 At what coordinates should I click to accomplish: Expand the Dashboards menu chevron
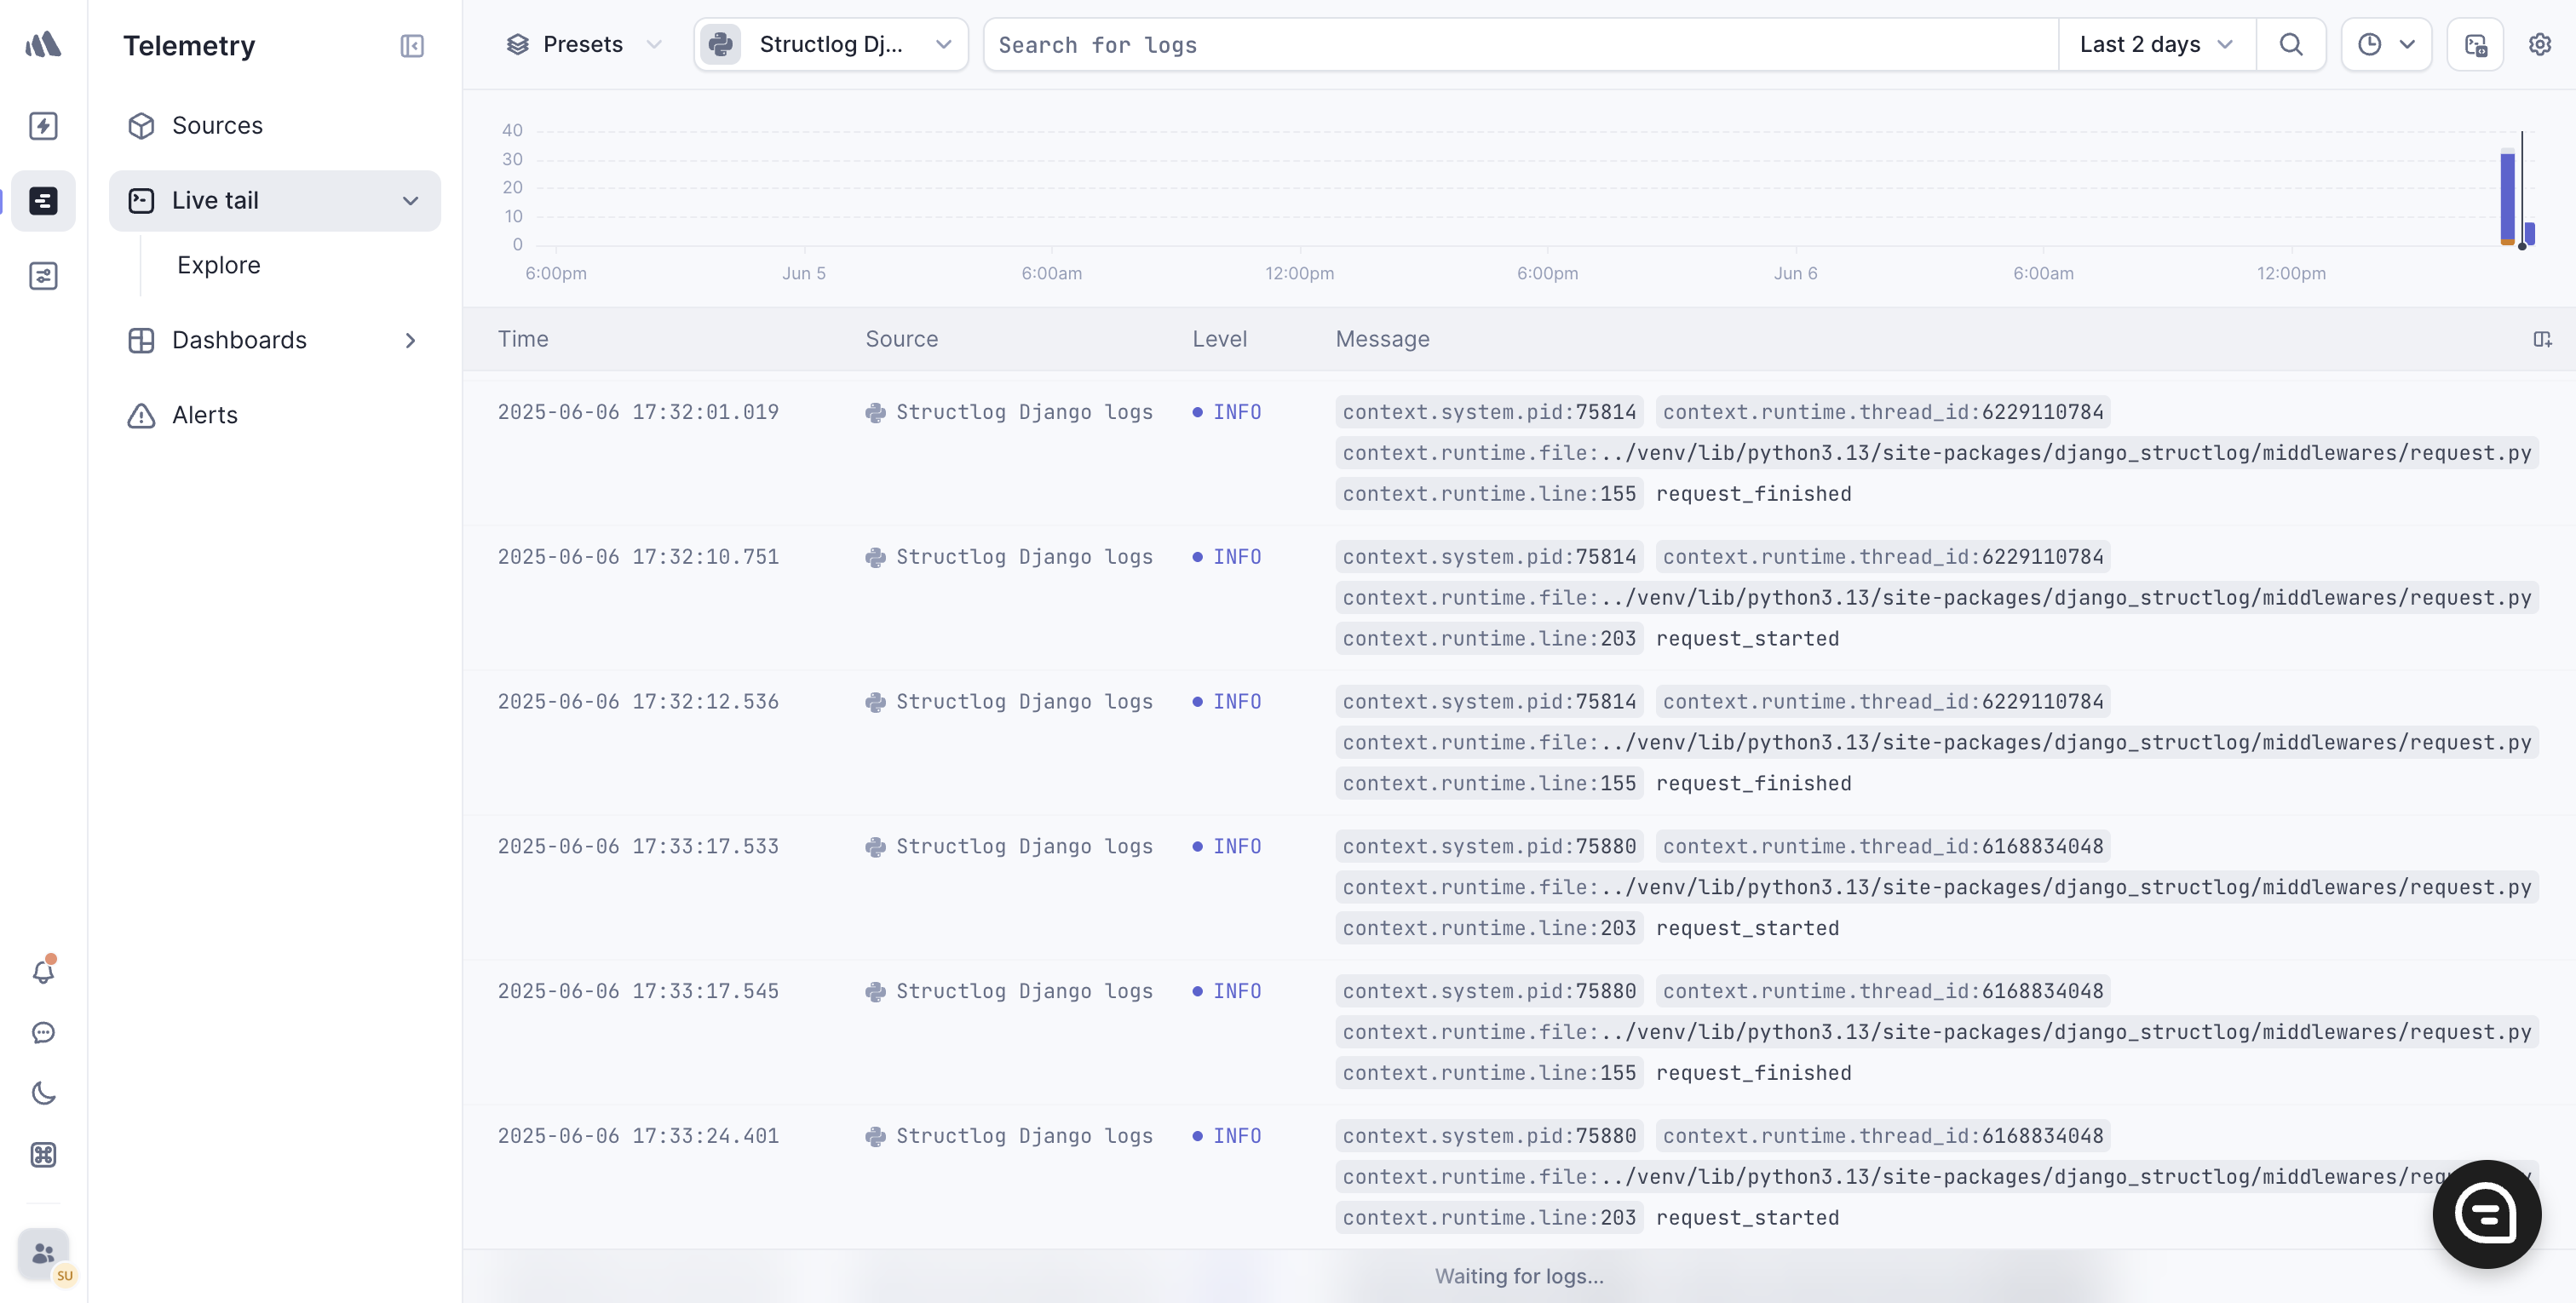(410, 340)
